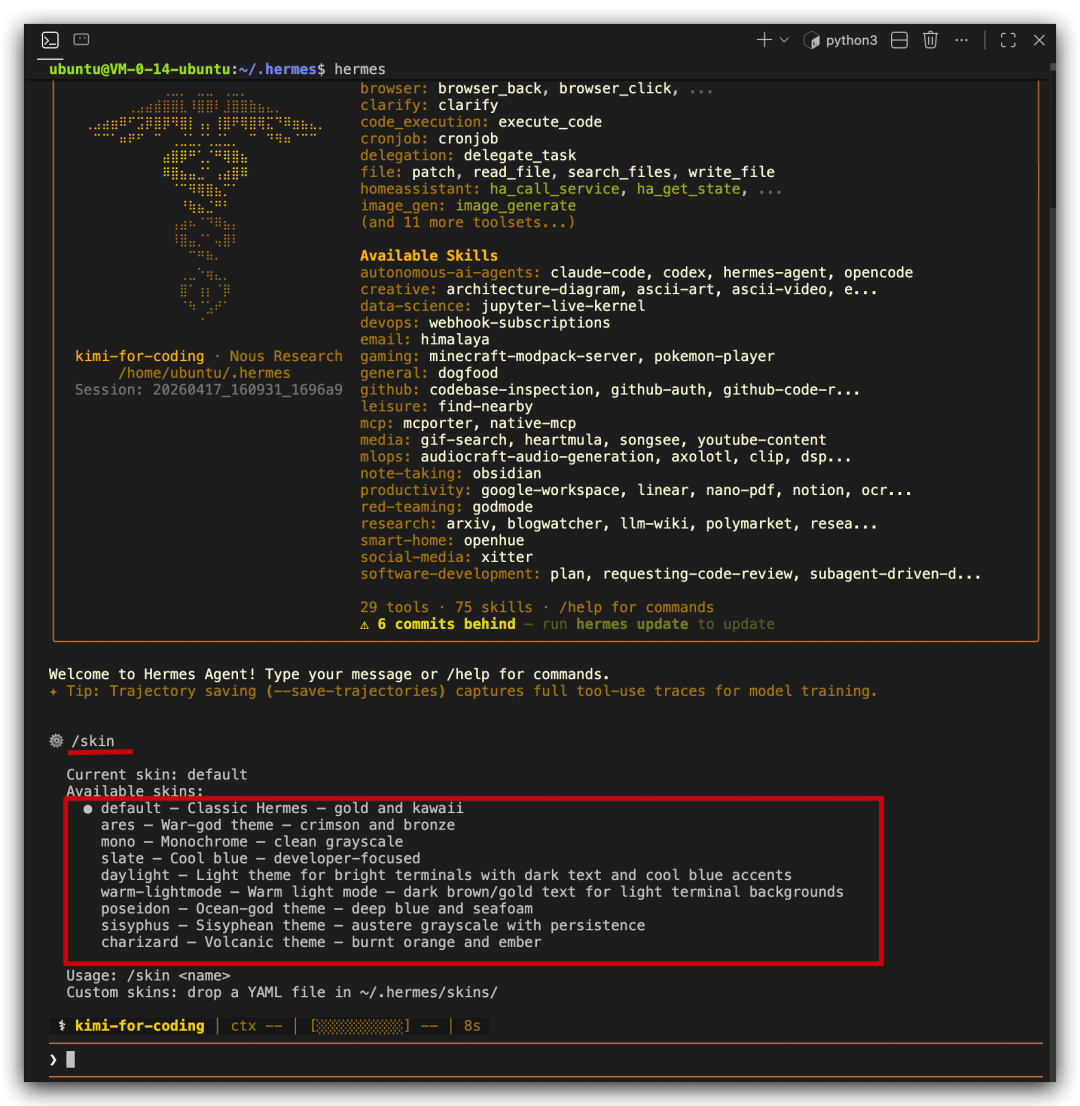The width and height of the screenshot is (1080, 1106).
Task: Click the '8s' timer in status line
Action: tap(472, 1026)
